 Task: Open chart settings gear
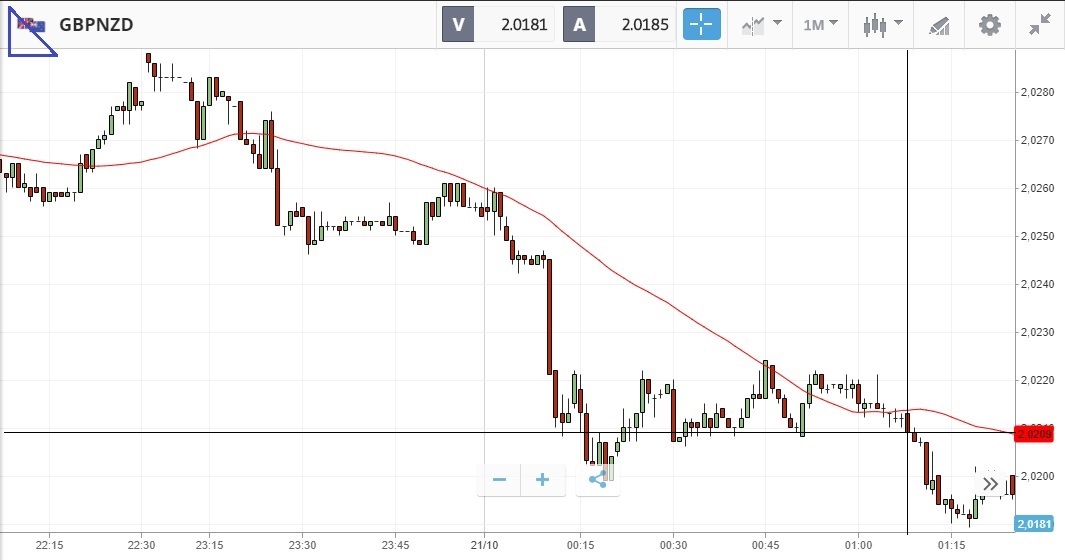pos(989,24)
